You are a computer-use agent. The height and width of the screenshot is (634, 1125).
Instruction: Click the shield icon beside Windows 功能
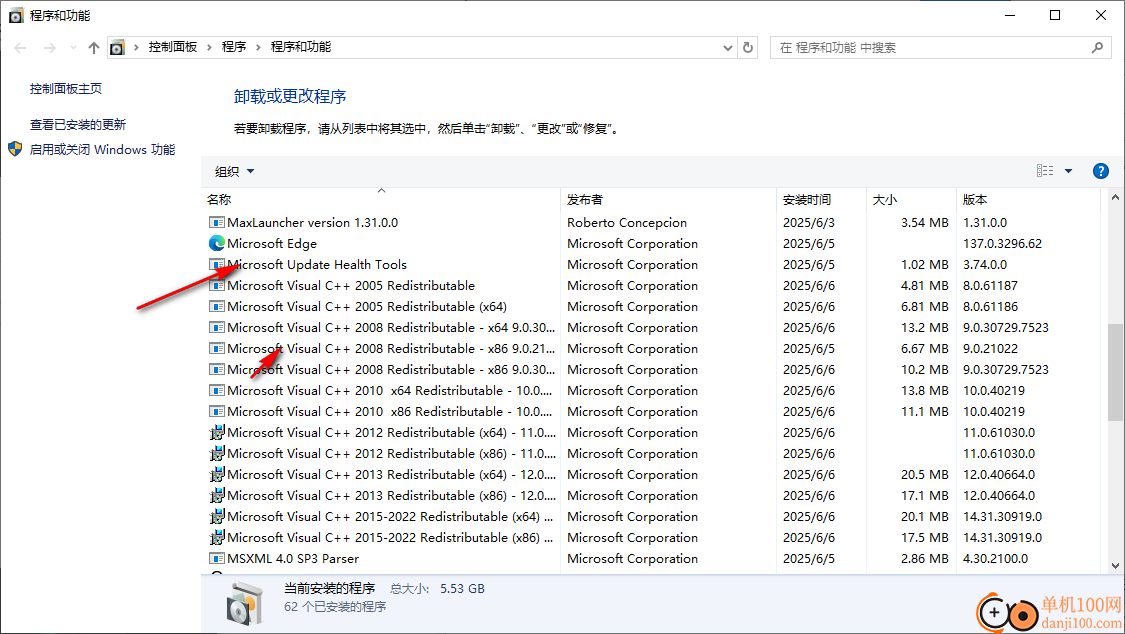(x=15, y=149)
